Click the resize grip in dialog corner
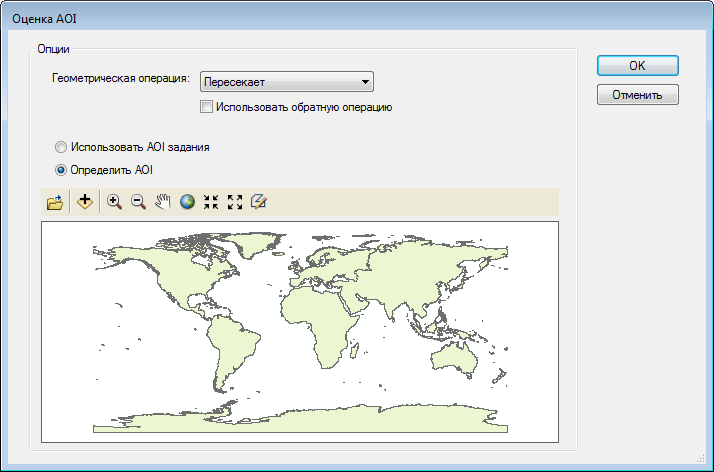Viewport: 714px width, 472px height. [x=702, y=460]
